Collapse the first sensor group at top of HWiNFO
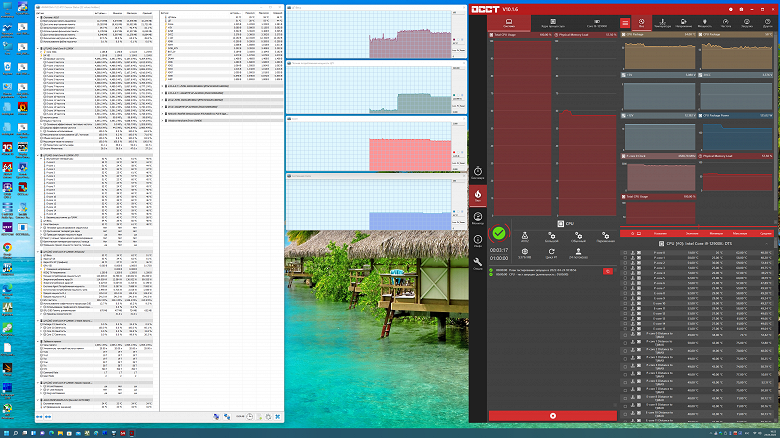Image resolution: width=780 pixels, height=438 pixels. tap(38, 17)
